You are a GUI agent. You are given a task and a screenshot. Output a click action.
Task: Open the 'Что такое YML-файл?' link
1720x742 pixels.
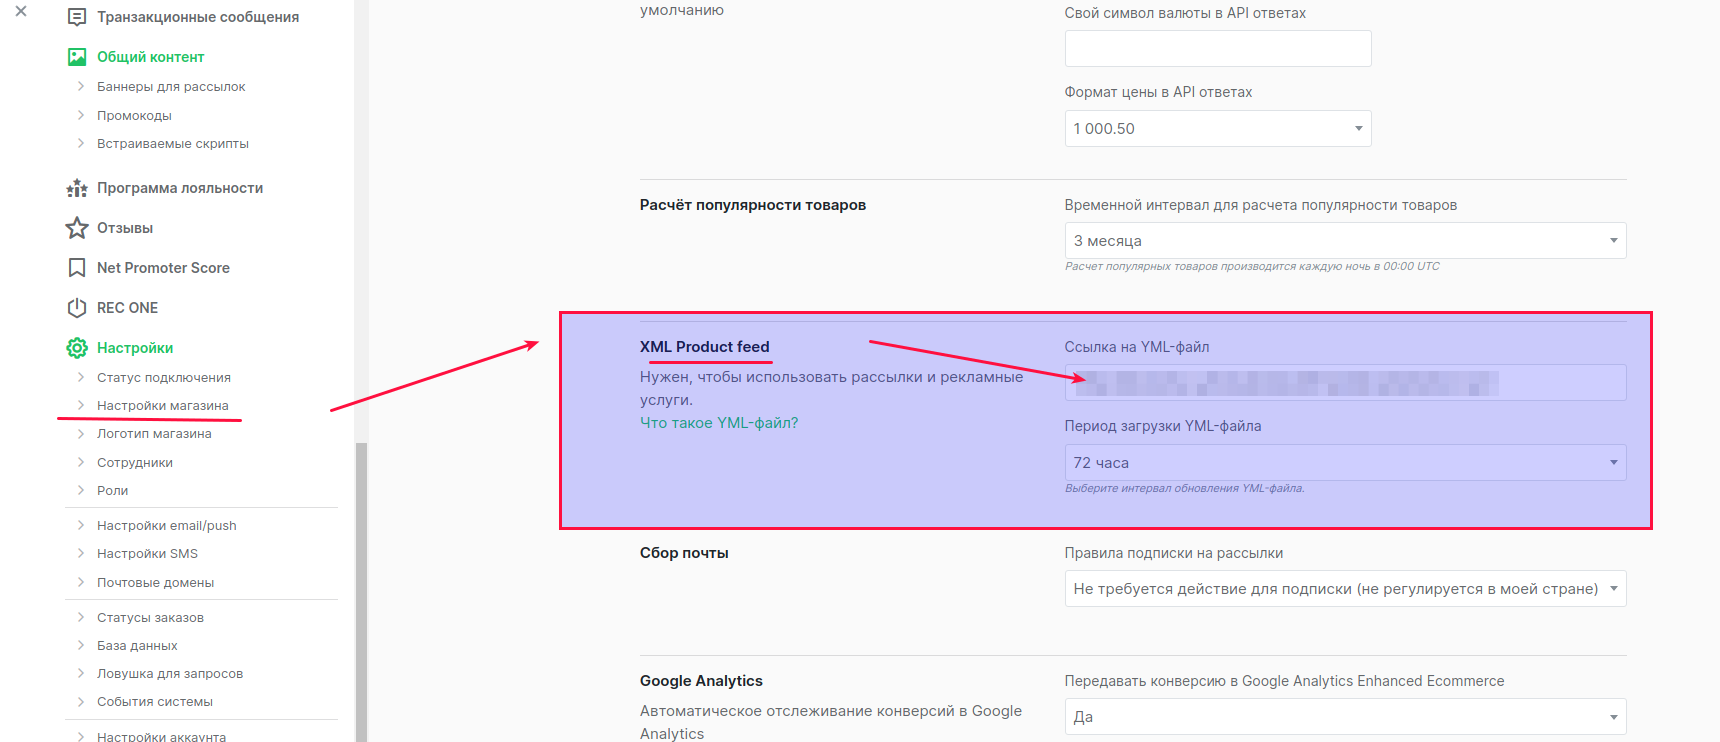tap(719, 423)
